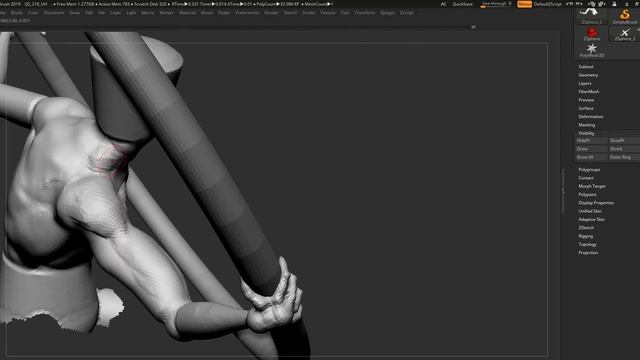Expand the Masking section
This screenshot has height=360, width=640.
[587, 125]
